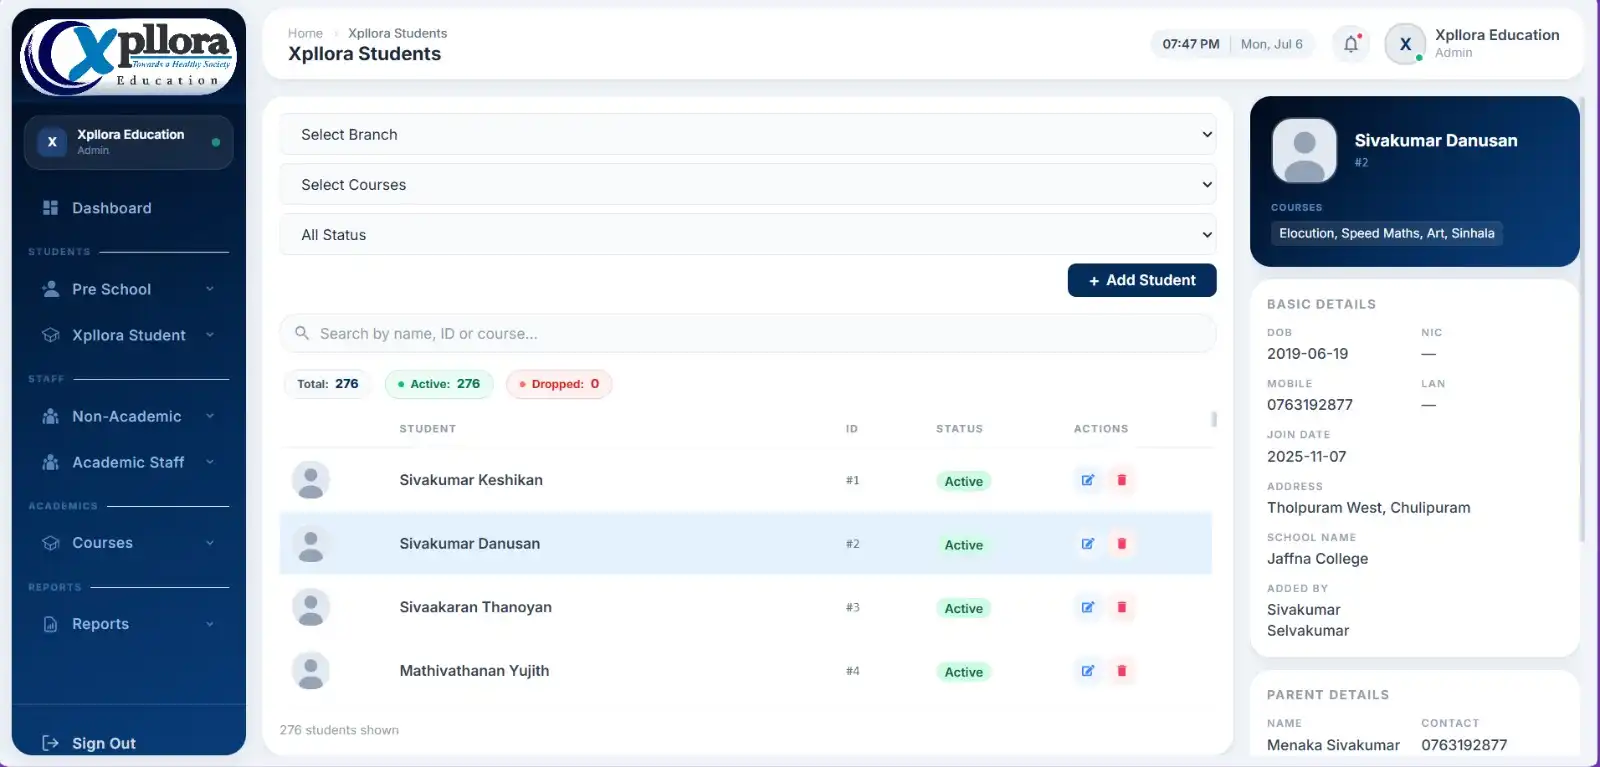Select the Mathivathanan Yujith row name
This screenshot has width=1600, height=767.
tap(474, 671)
